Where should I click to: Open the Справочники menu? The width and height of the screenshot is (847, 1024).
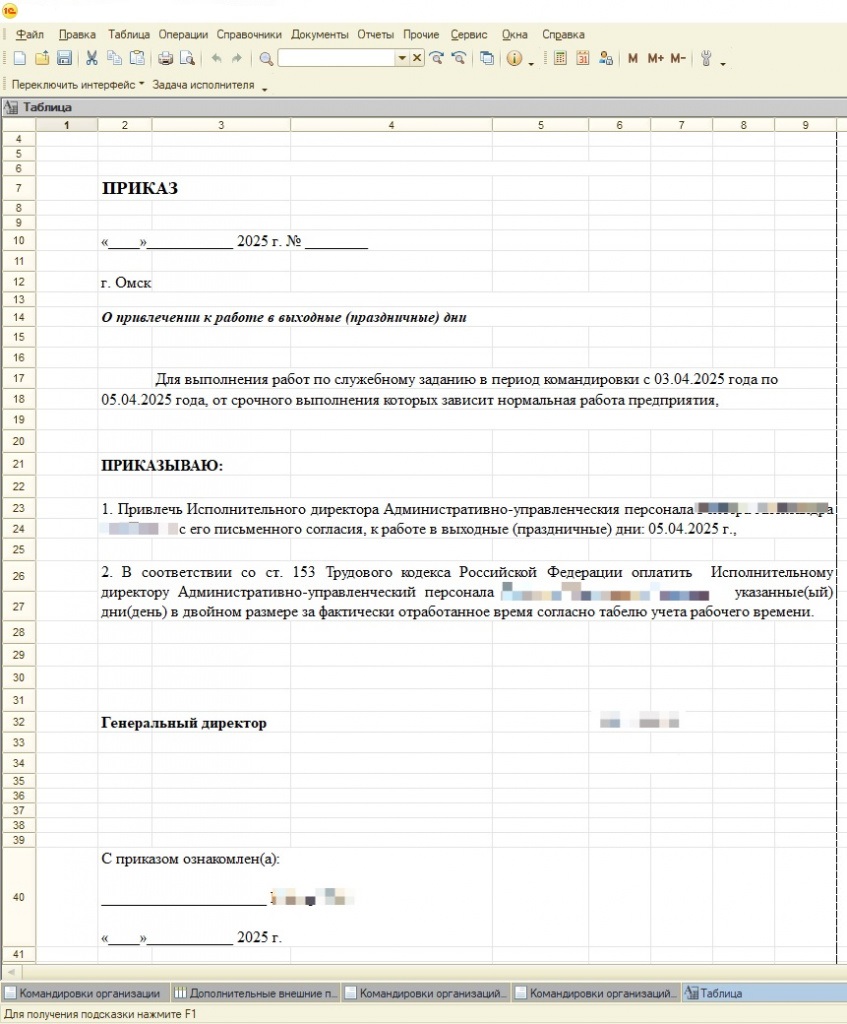(249, 35)
